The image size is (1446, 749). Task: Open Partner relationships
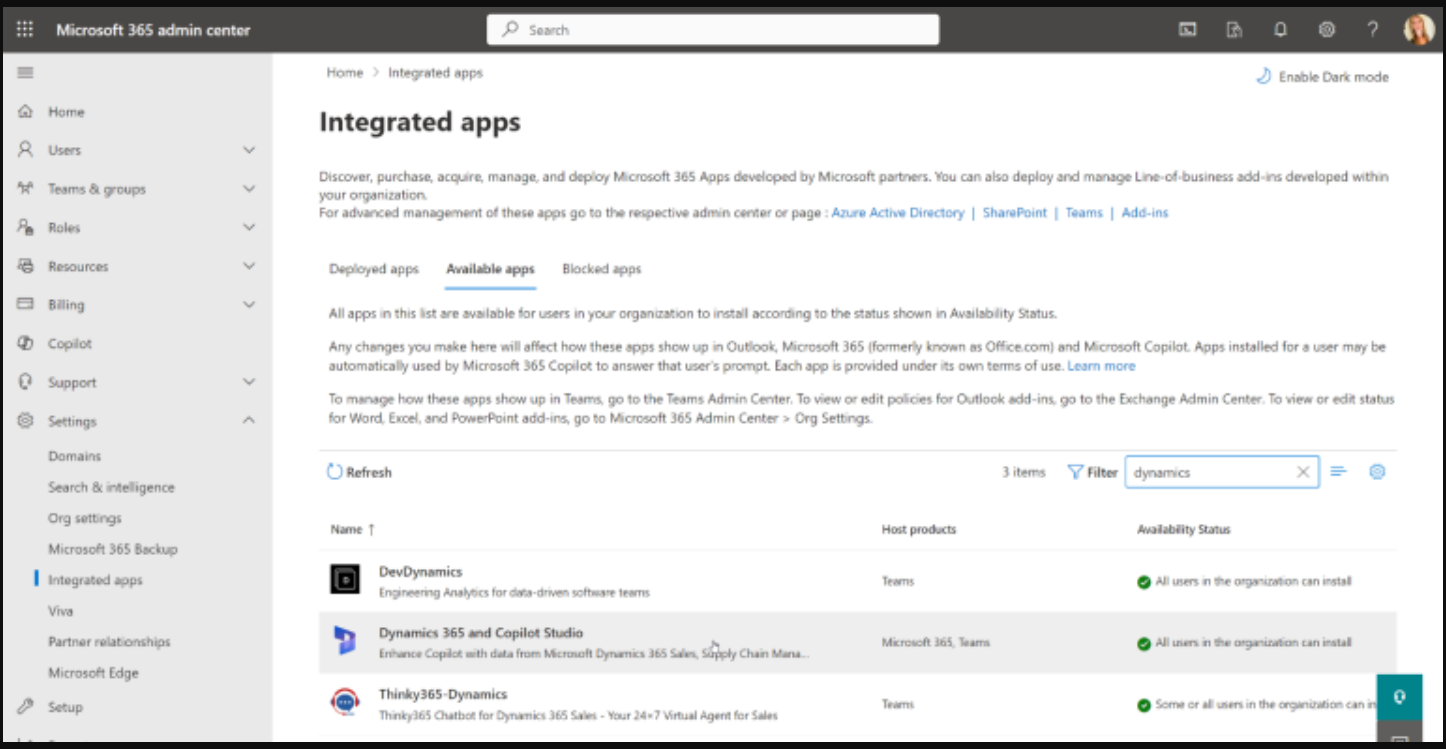coord(109,642)
